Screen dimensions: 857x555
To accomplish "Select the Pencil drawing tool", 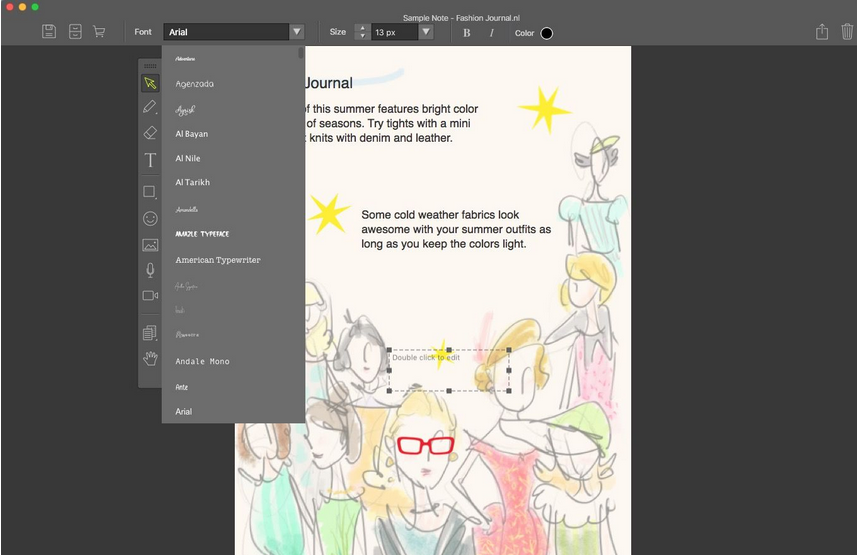I will [150, 107].
